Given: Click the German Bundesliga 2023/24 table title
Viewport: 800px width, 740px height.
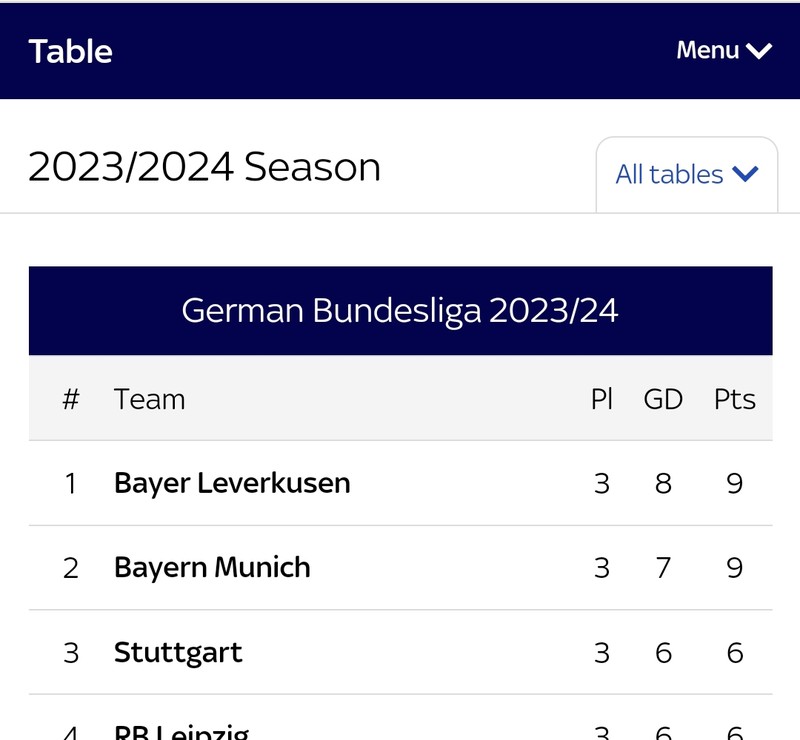Looking at the screenshot, I should pos(400,310).
